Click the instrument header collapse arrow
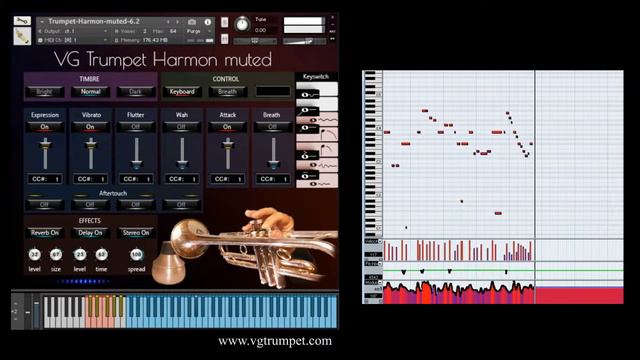The width and height of the screenshot is (640, 360). [42, 21]
